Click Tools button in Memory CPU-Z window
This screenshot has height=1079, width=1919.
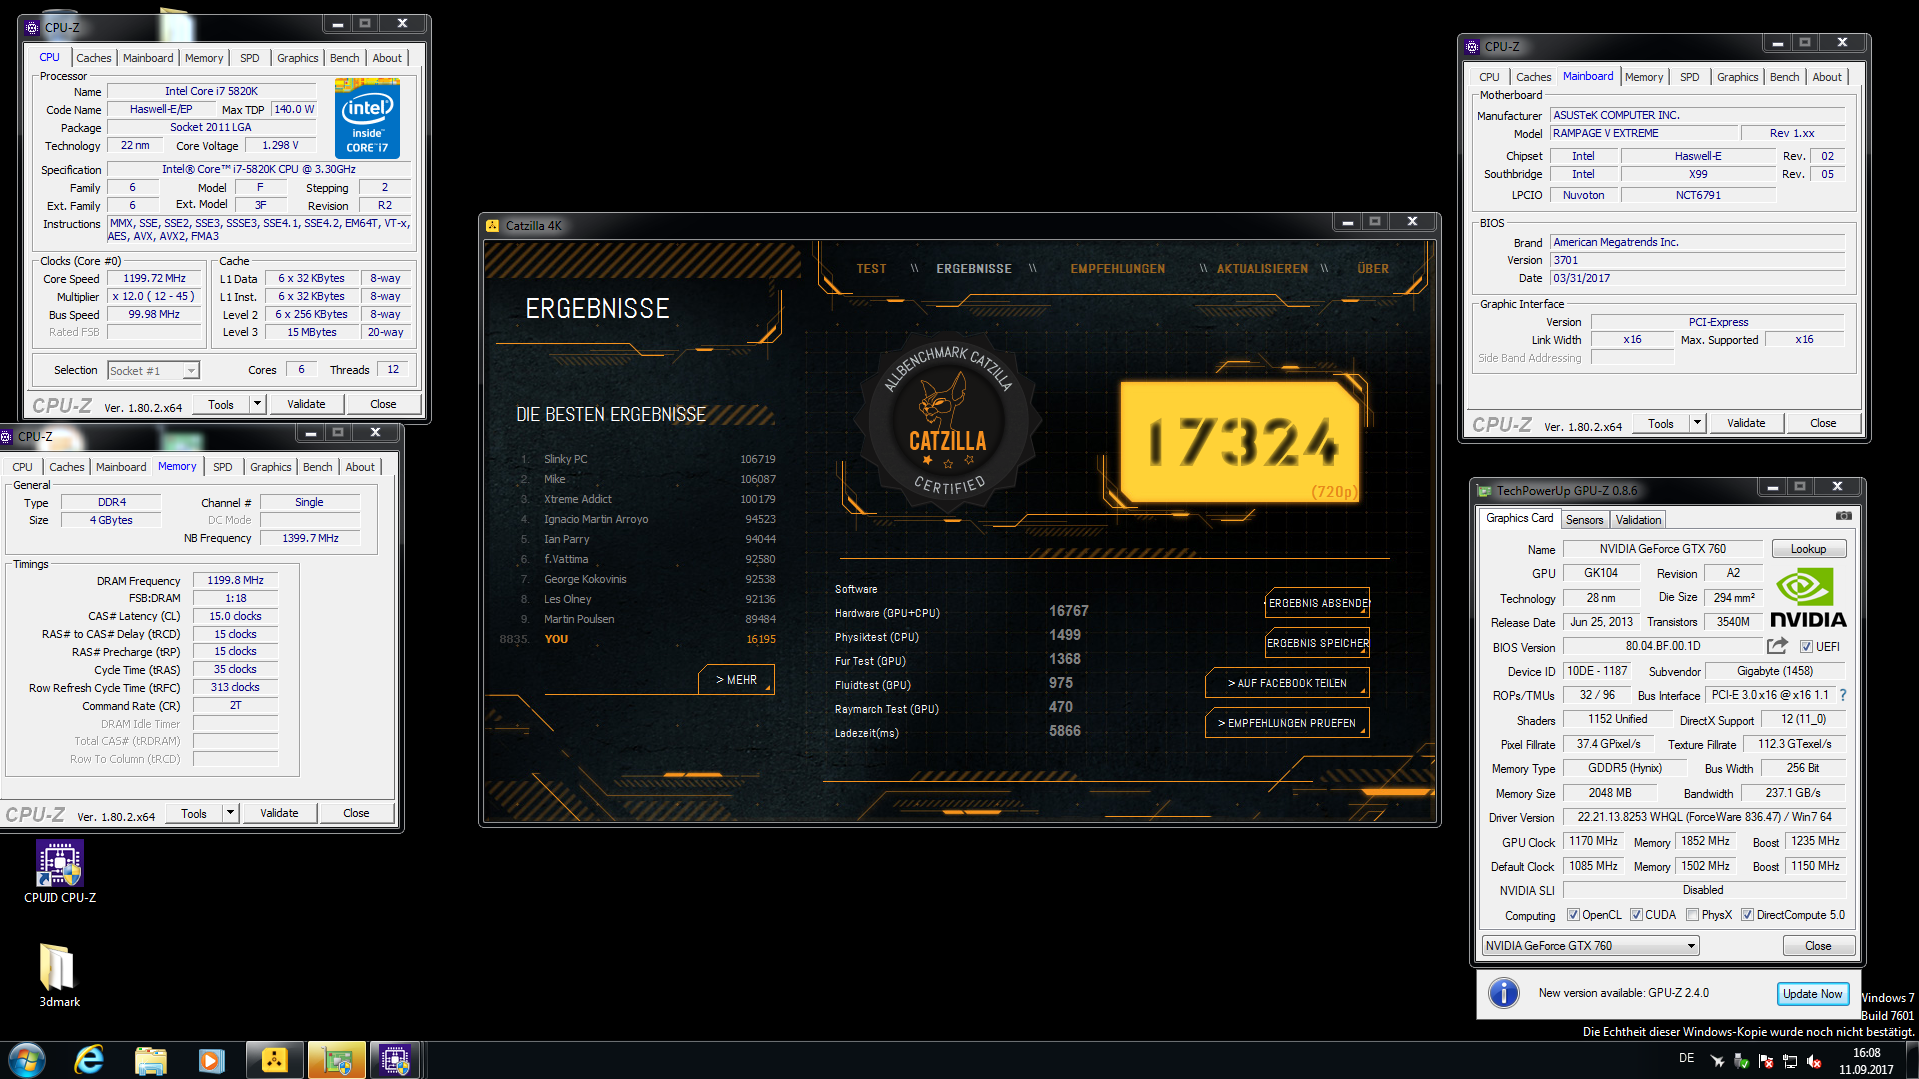194,813
